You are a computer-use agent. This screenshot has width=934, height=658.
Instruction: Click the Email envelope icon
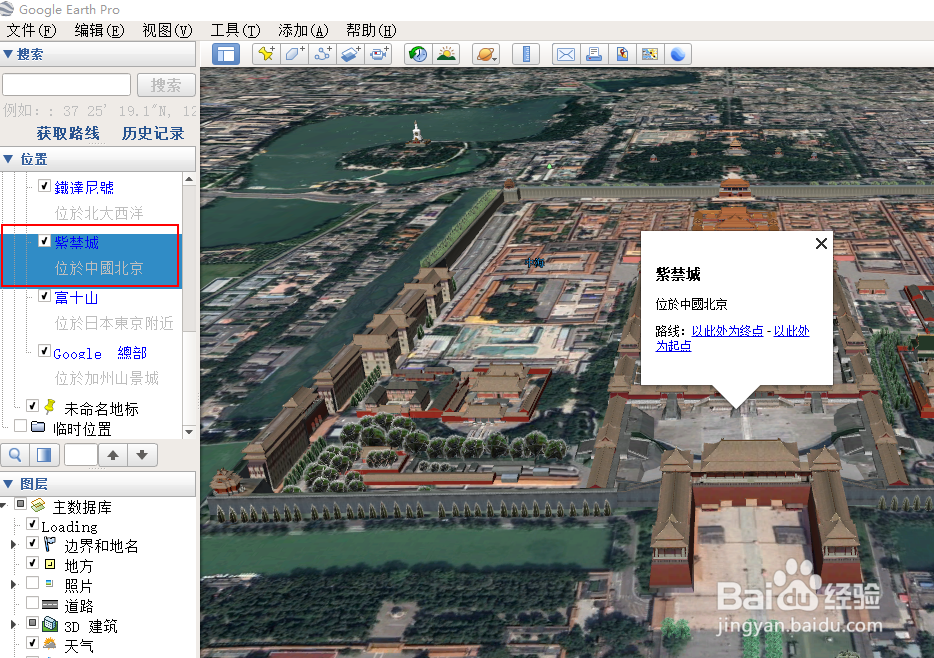(x=565, y=54)
